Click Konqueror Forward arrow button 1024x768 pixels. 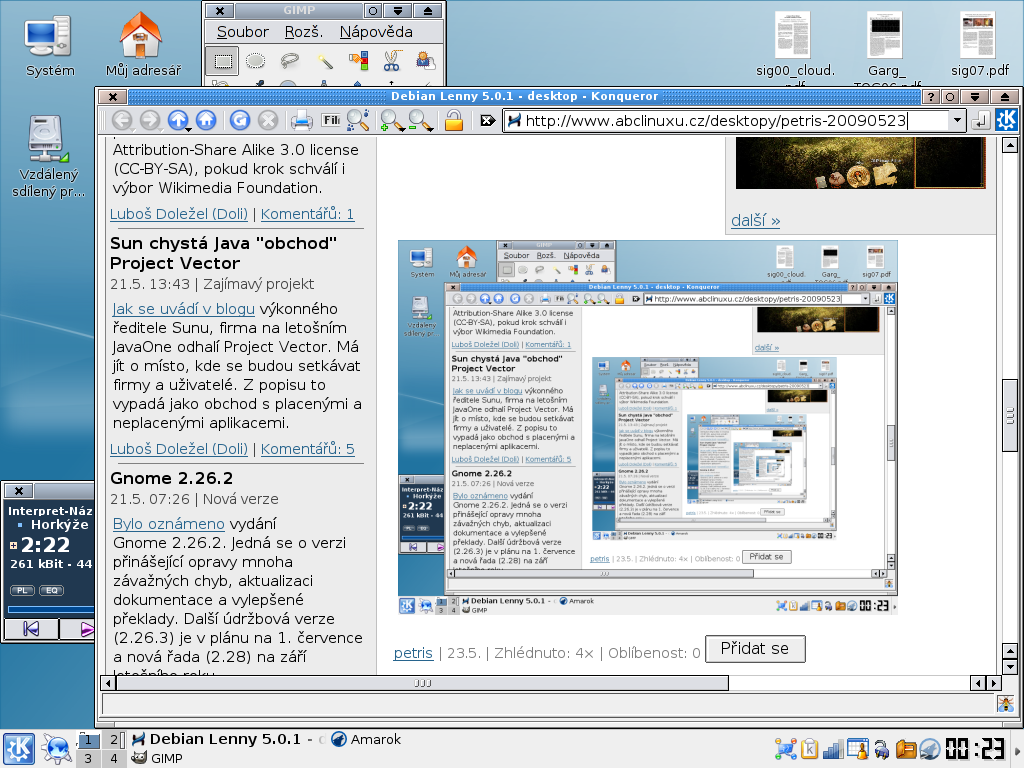[x=150, y=120]
